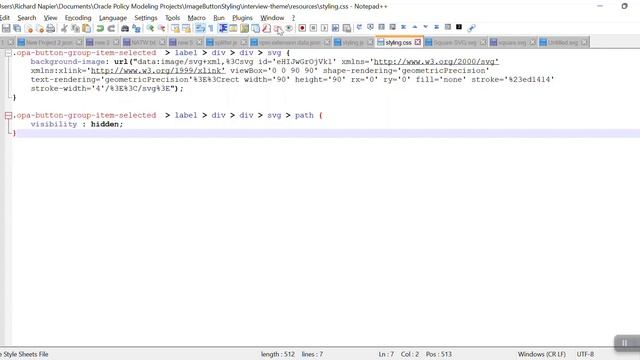Screen dimensions: 640x360
Task: Close the styling.css tab
Action: click(418, 42)
